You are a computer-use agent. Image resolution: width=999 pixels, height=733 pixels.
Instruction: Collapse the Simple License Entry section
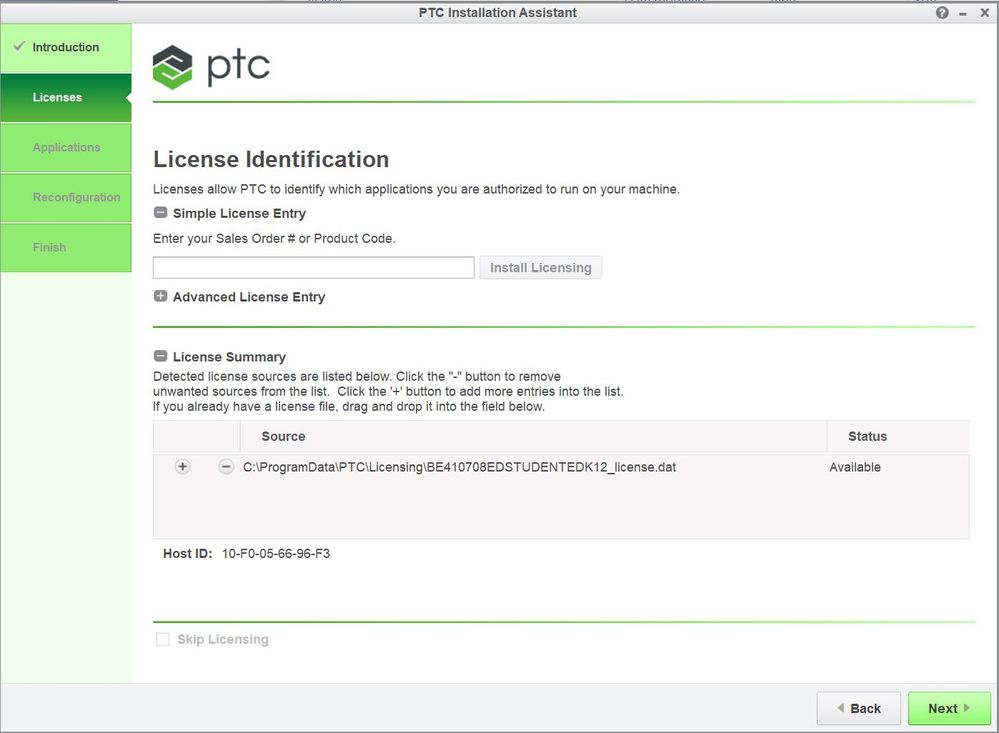(x=161, y=213)
